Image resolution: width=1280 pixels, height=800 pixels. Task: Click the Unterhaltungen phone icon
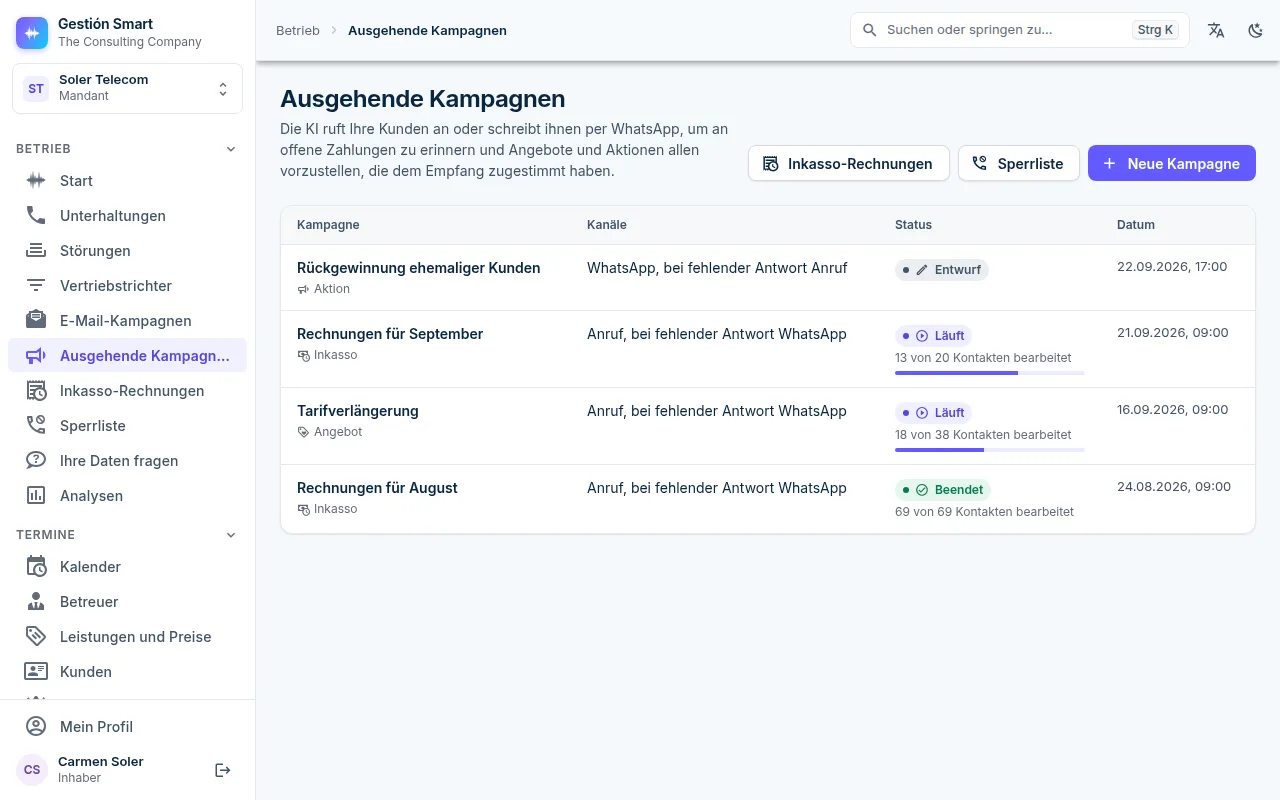(36, 216)
